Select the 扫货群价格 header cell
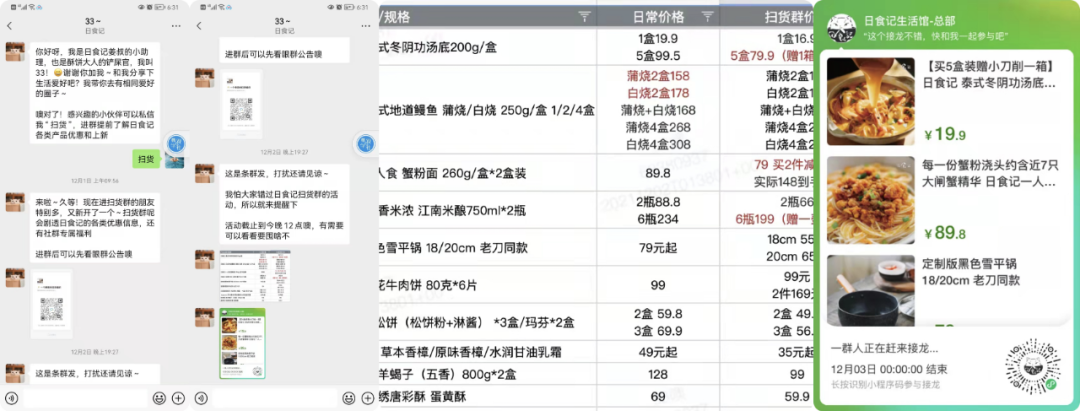Viewport: 1080px width, 411px height. coord(766,17)
